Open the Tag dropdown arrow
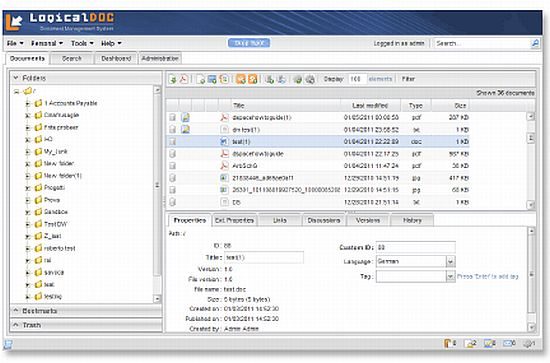Viewport: 550px width, 363px height. pos(450,276)
